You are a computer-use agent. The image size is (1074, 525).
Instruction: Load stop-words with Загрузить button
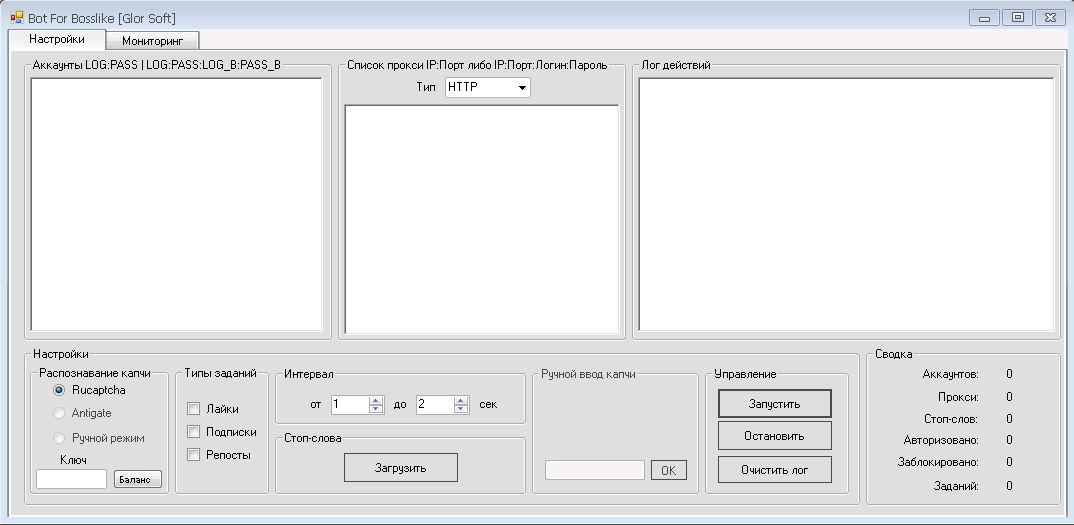[401, 467]
